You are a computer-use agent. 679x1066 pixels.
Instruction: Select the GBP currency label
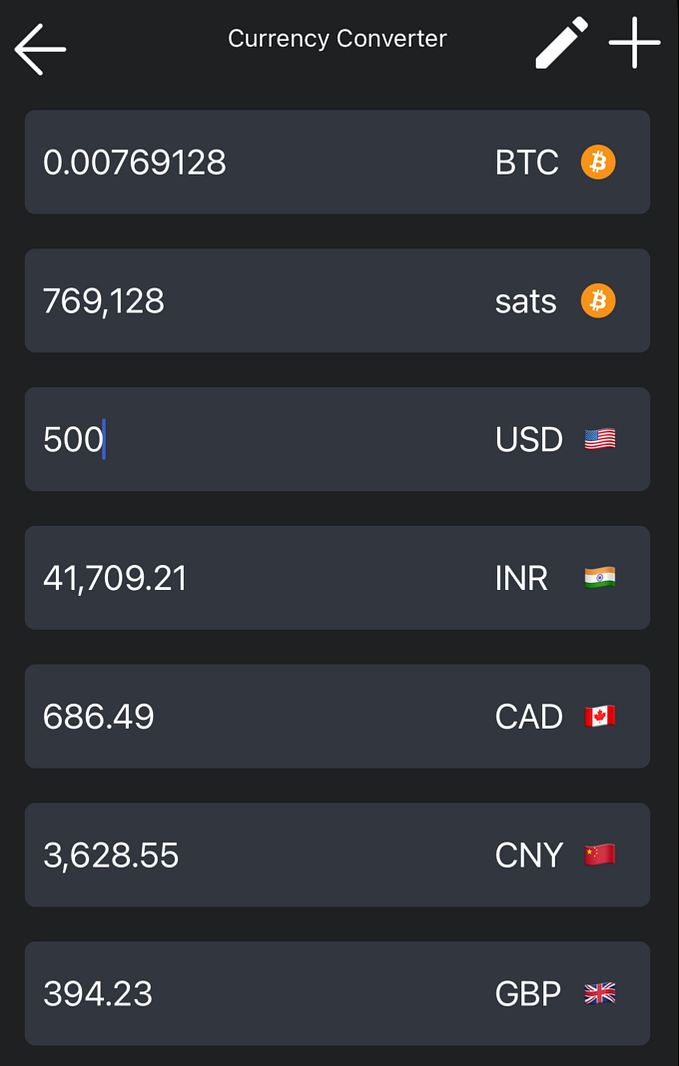point(527,993)
